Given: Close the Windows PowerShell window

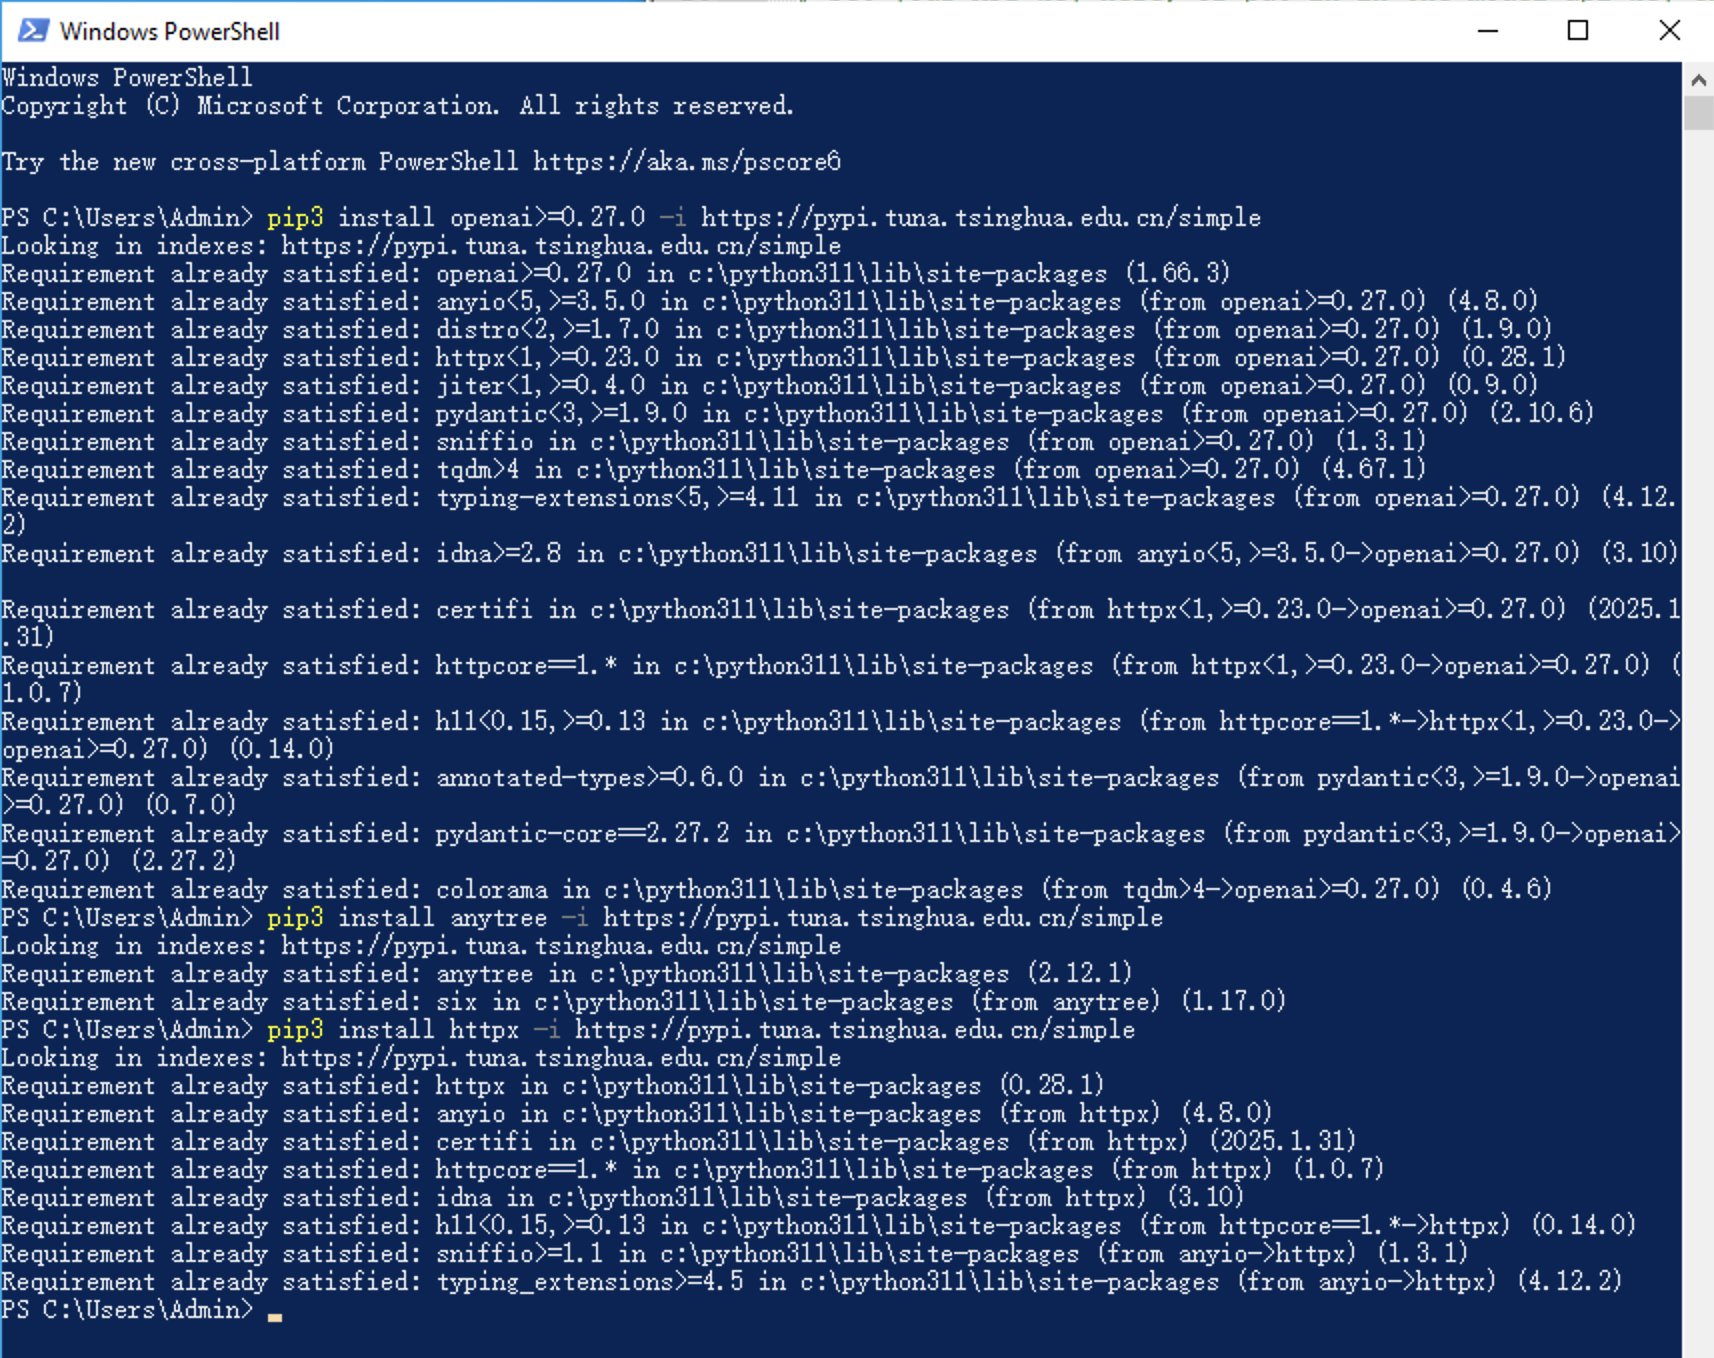Looking at the screenshot, I should [x=1669, y=31].
